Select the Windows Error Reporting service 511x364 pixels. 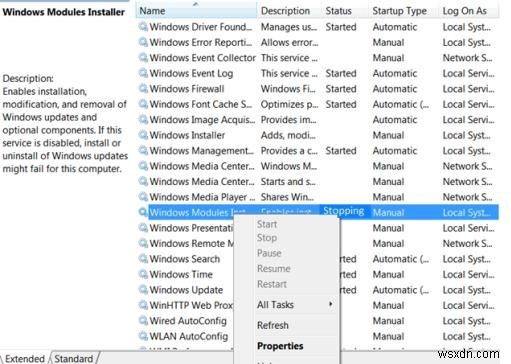pos(200,42)
